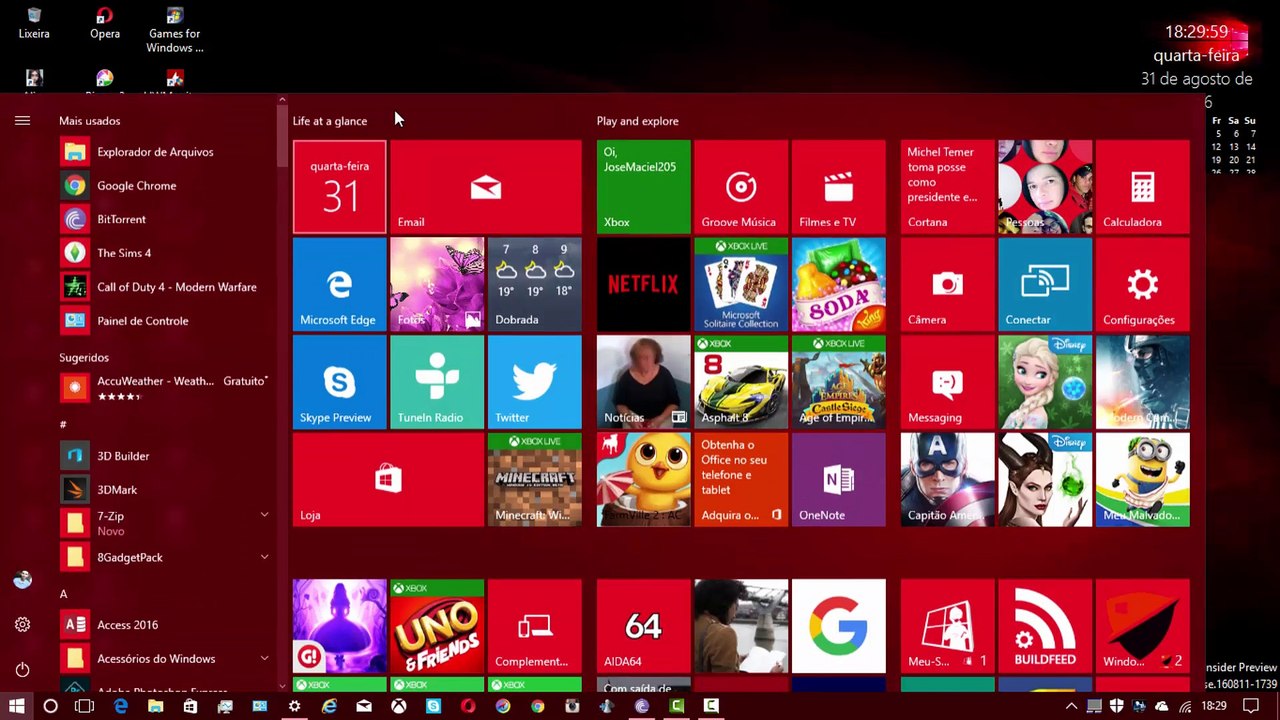This screenshot has width=1280, height=720.
Task: Open the Dobrada weather tile
Action: click(535, 284)
